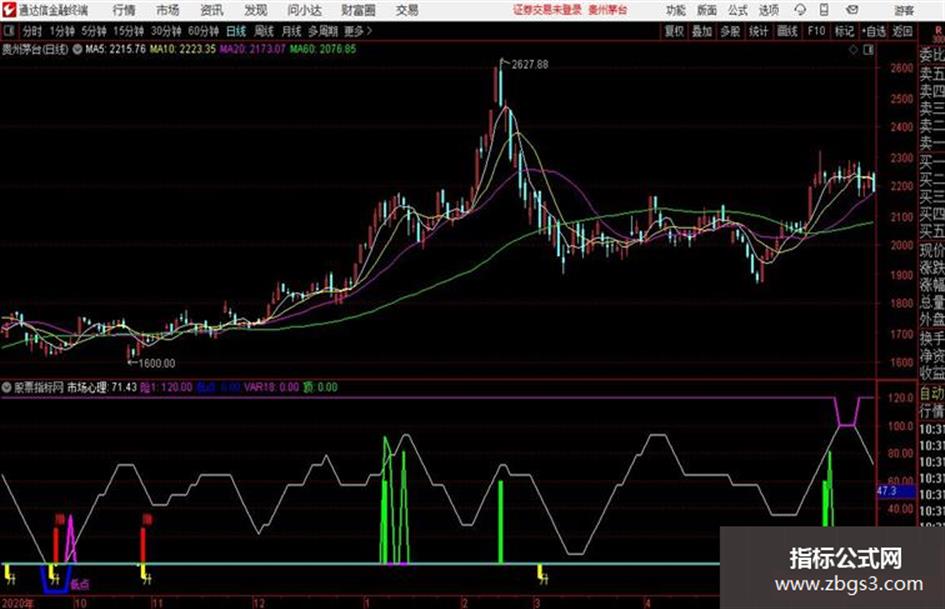Click the 贵州茅台(日线) chart title
The image size is (945, 609).
(x=35, y=49)
